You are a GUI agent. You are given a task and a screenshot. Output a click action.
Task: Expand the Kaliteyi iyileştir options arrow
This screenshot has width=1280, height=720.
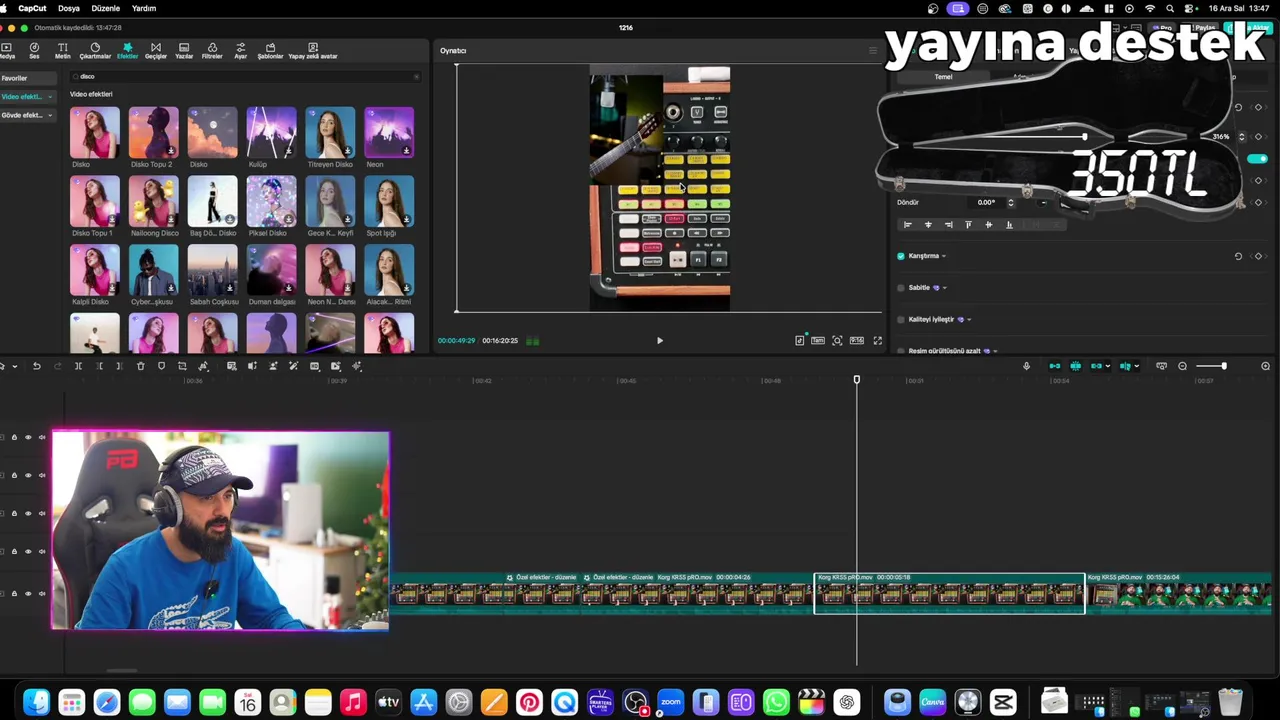coord(969,320)
